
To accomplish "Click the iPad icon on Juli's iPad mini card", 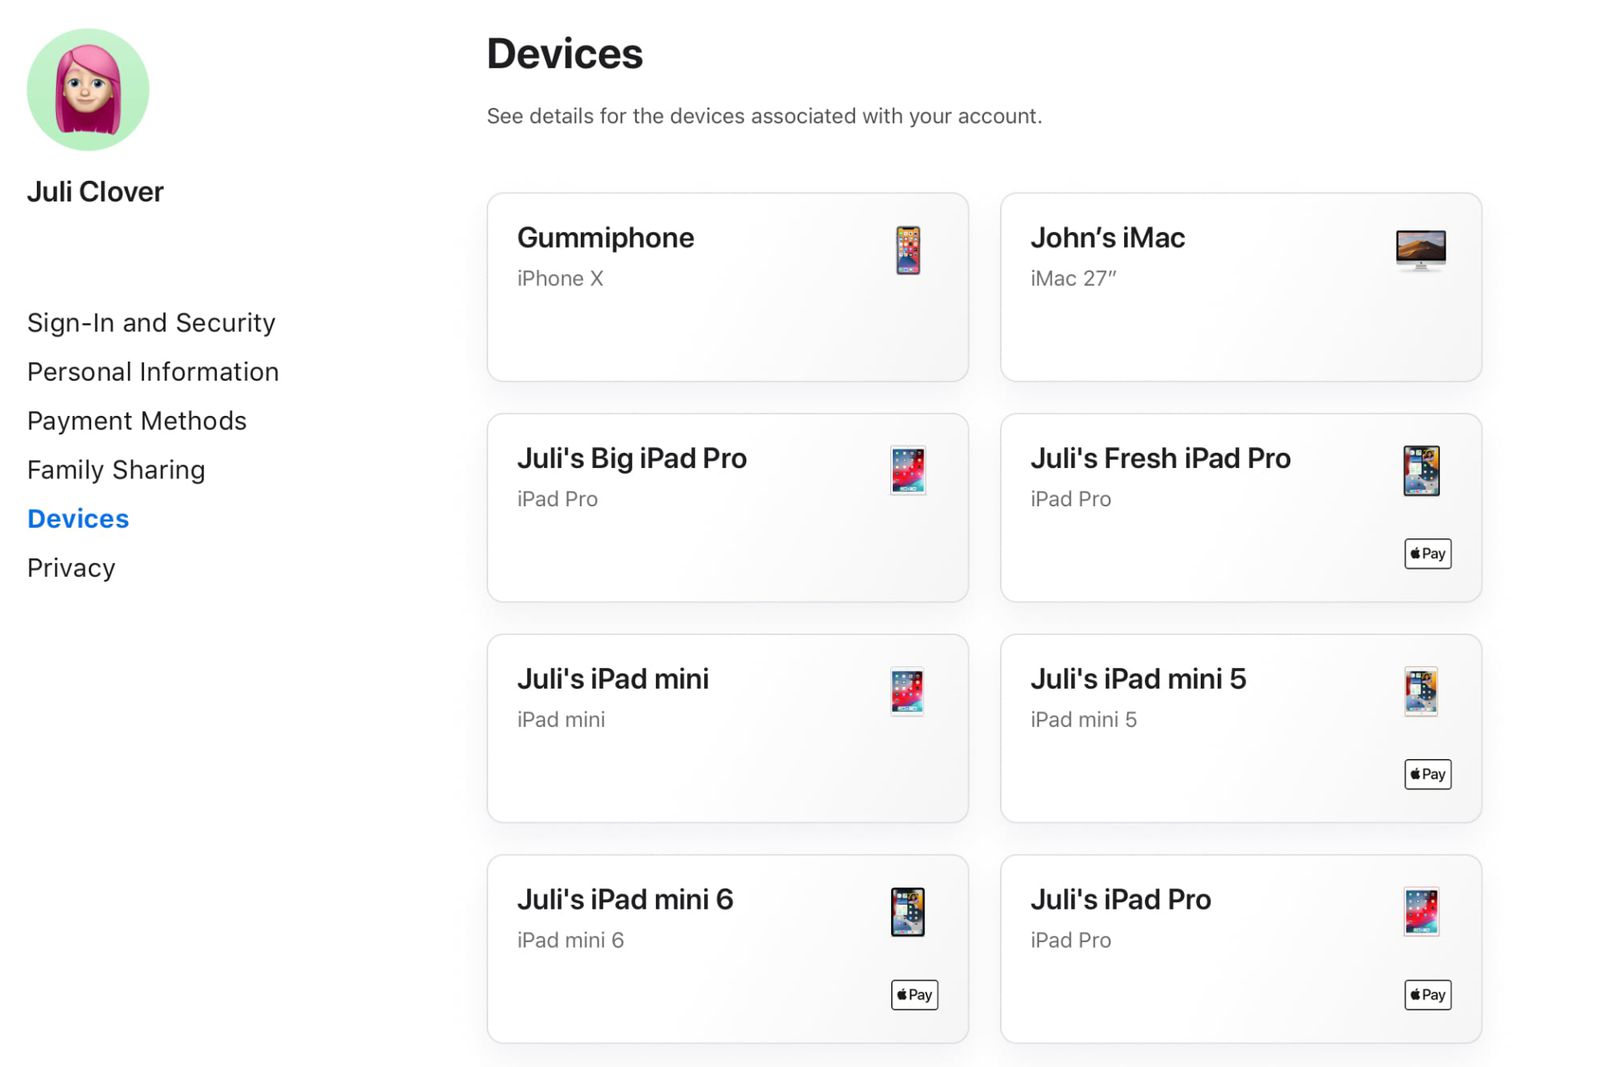I will [x=906, y=690].
